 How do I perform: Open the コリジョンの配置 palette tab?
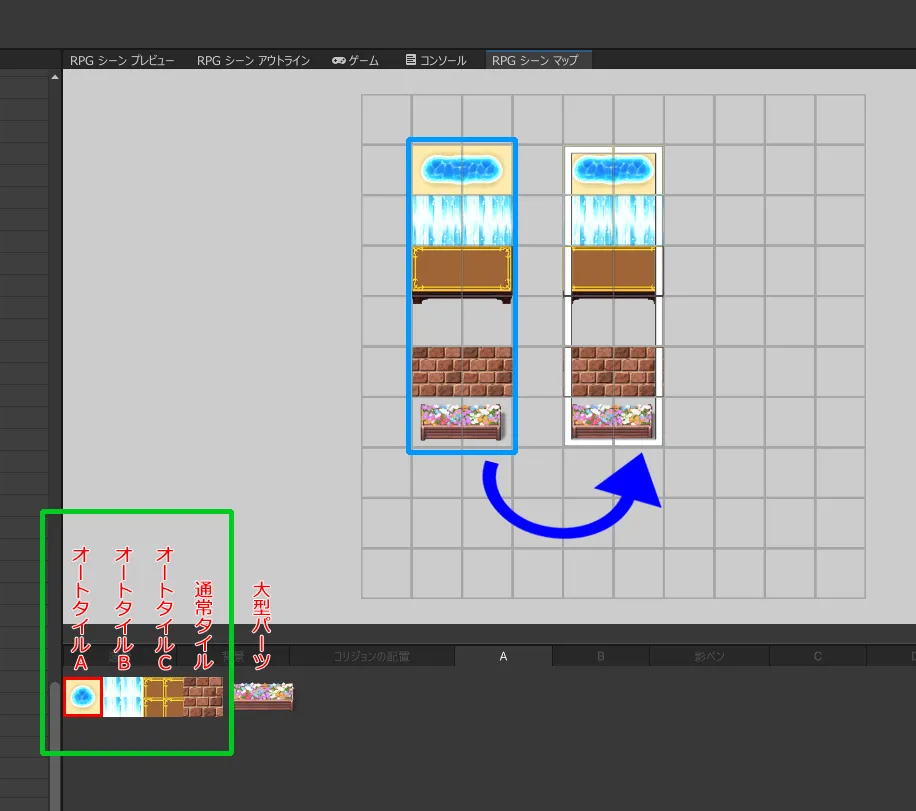pos(370,657)
